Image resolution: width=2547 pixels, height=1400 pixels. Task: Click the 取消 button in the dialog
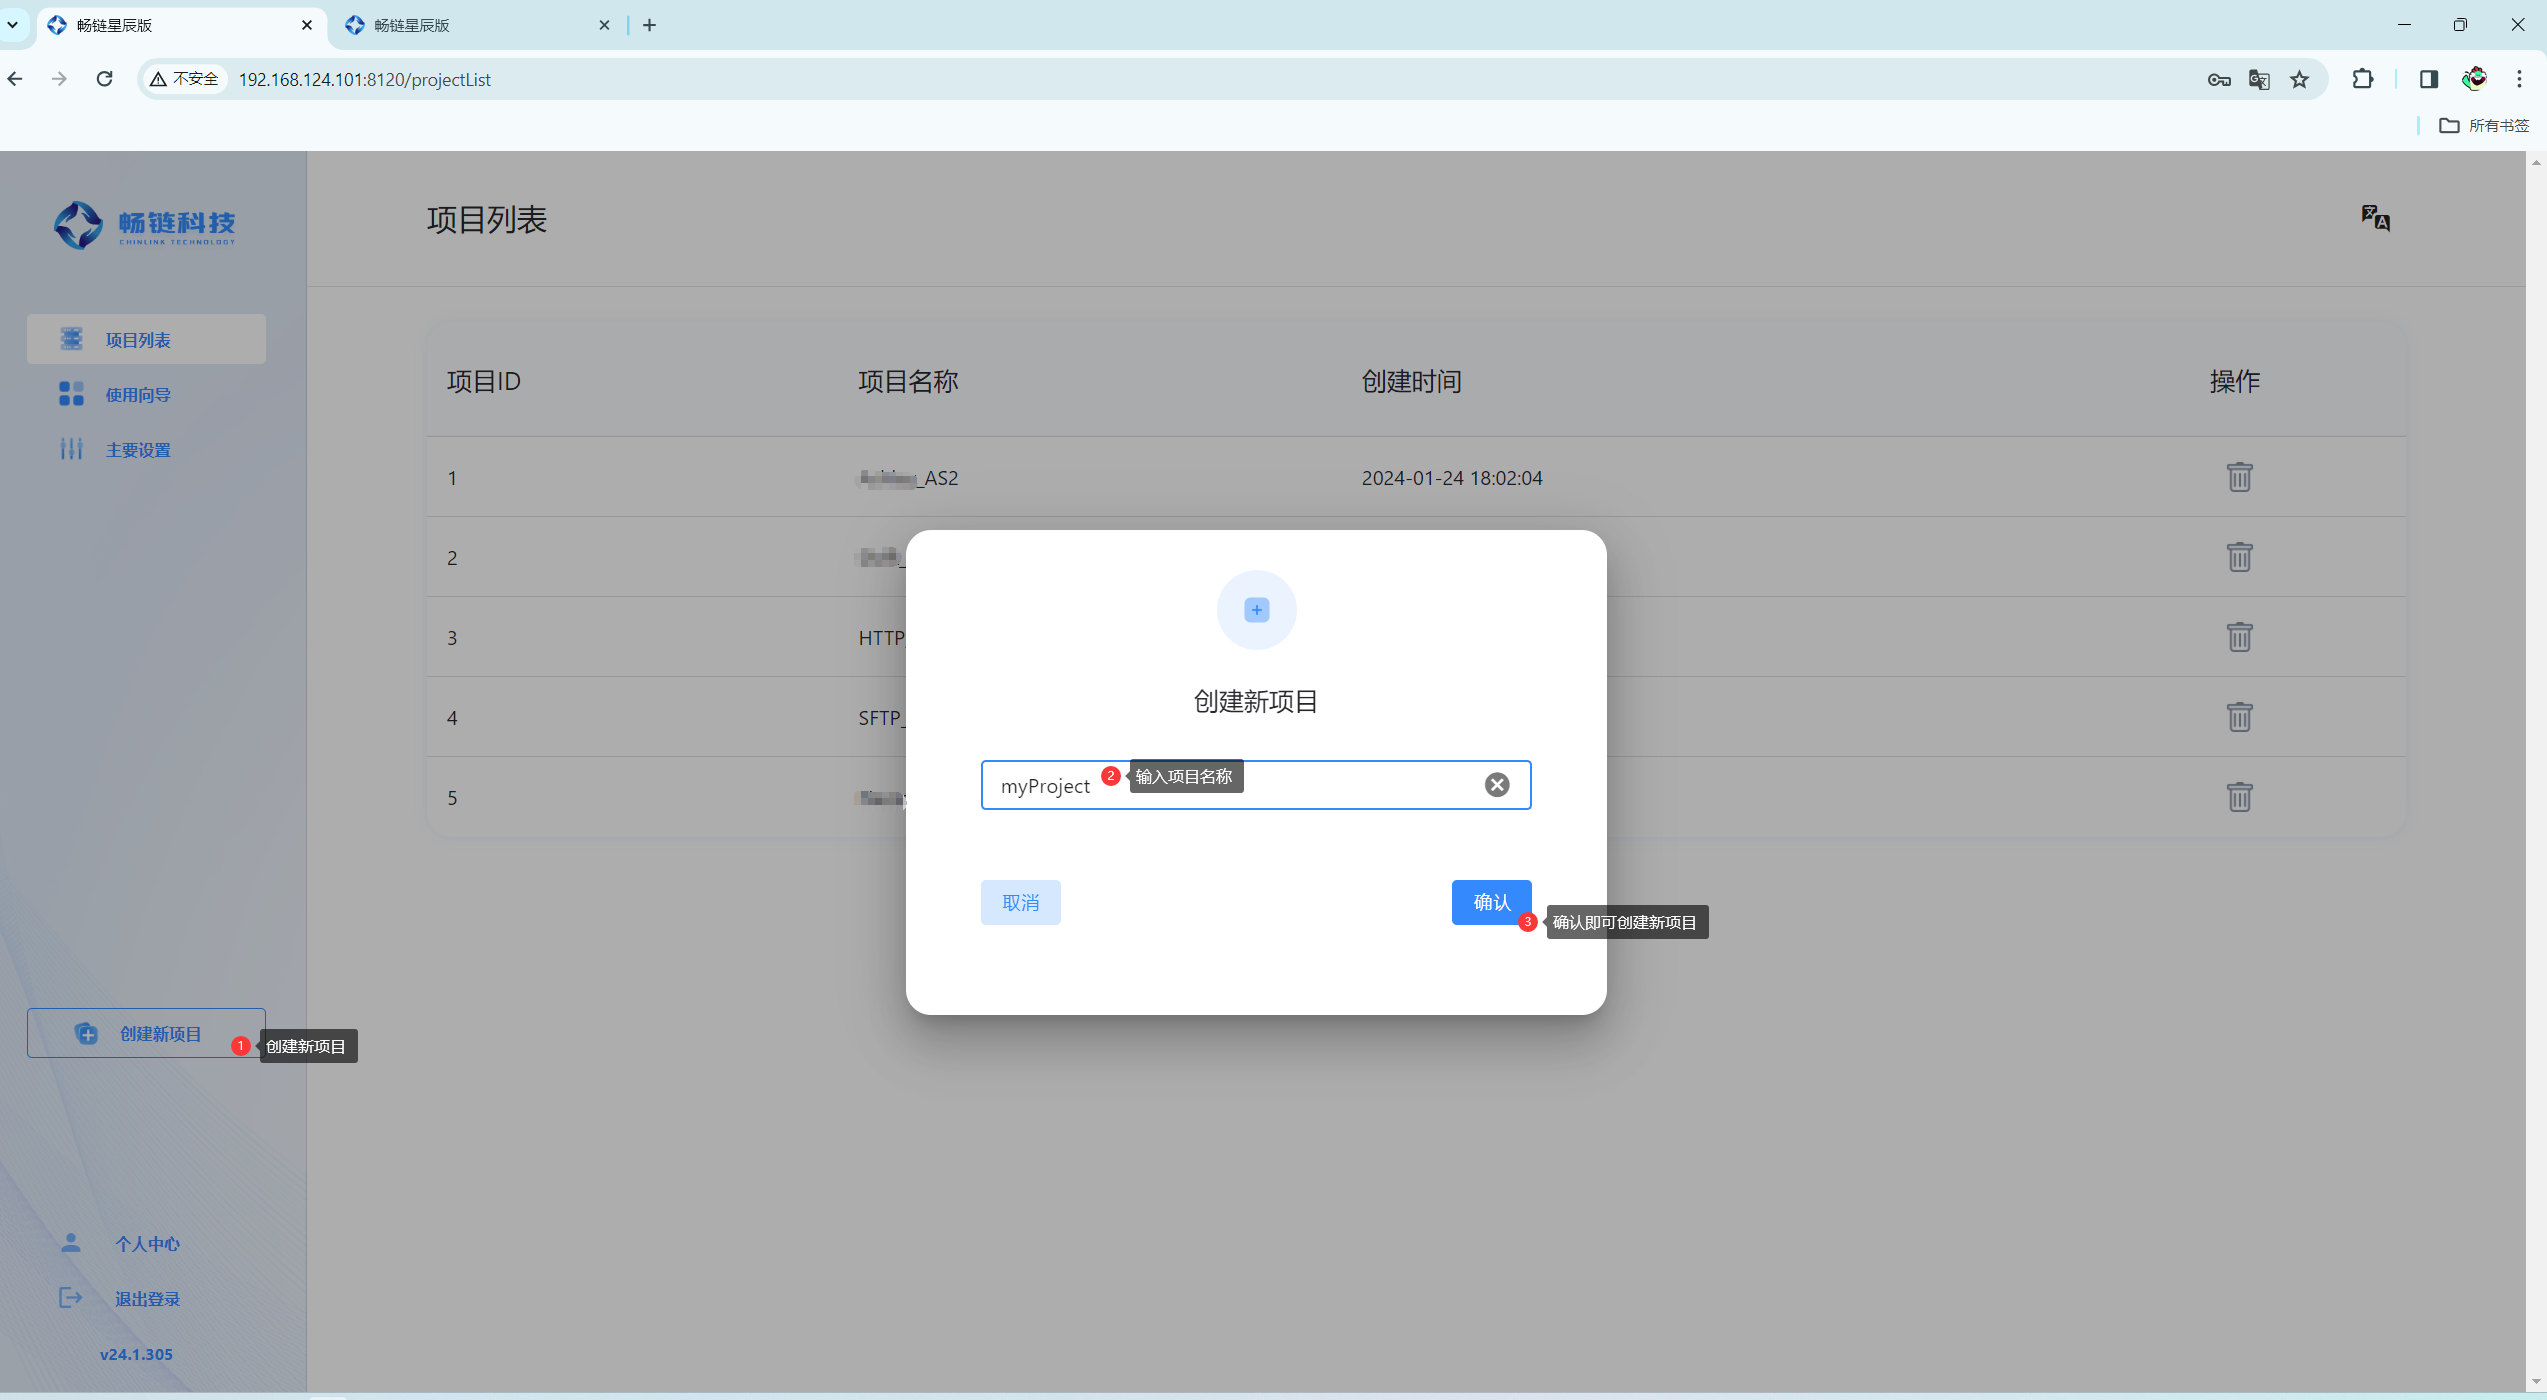click(x=1020, y=902)
